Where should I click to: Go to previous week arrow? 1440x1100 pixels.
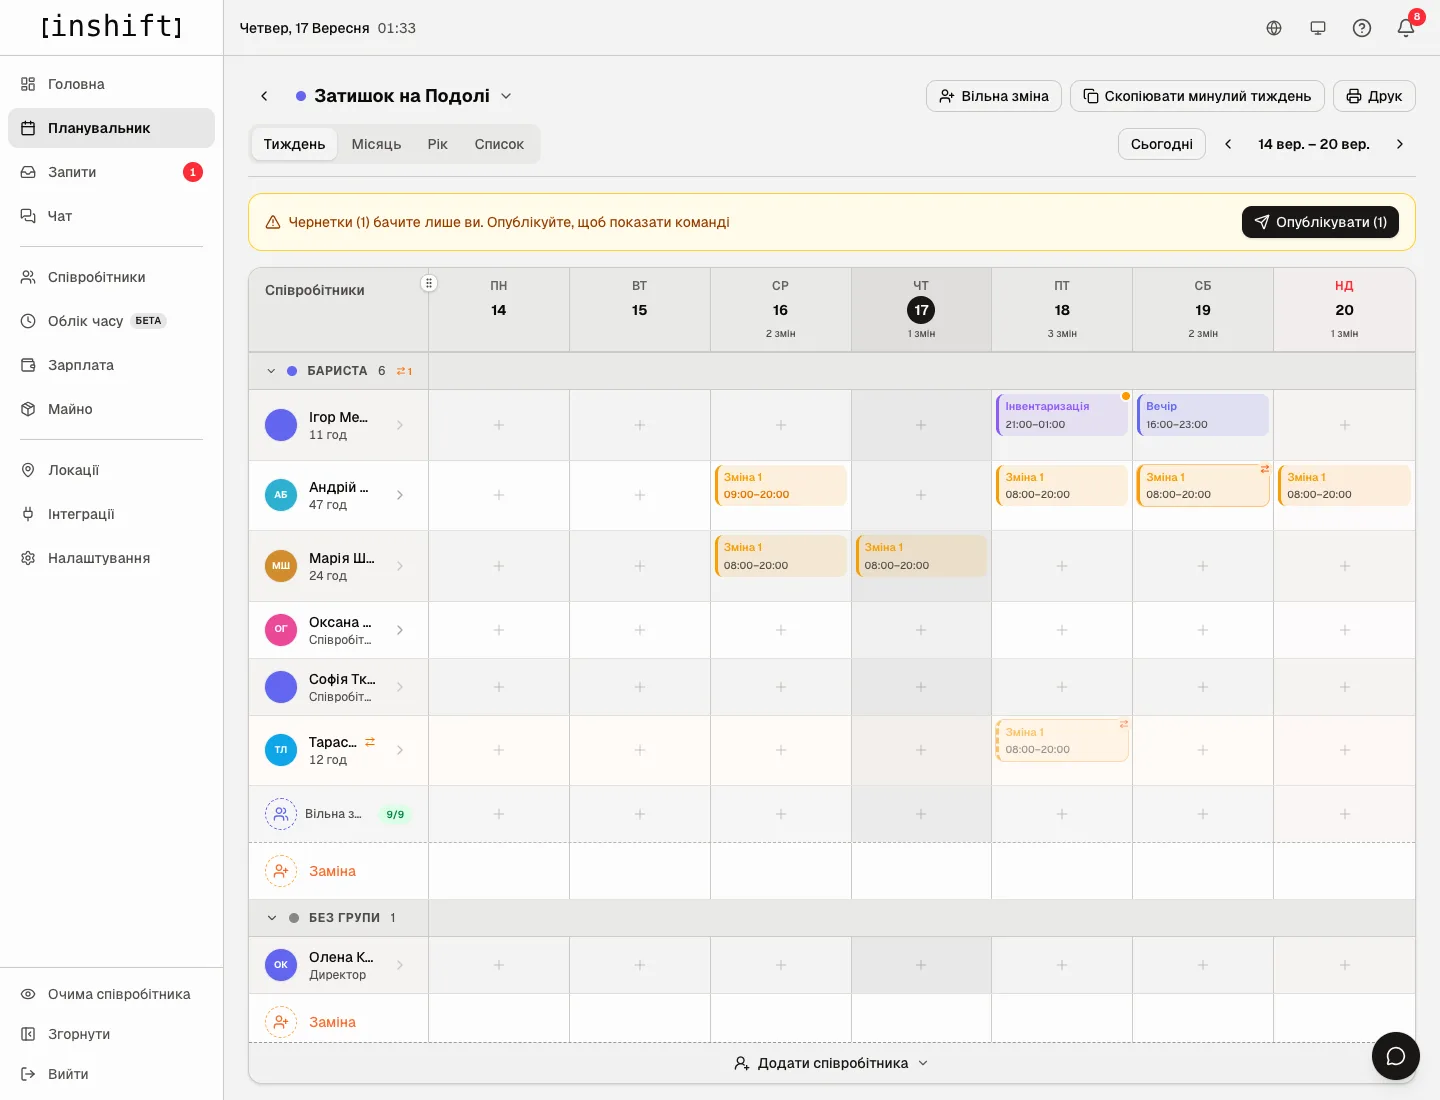1228,144
